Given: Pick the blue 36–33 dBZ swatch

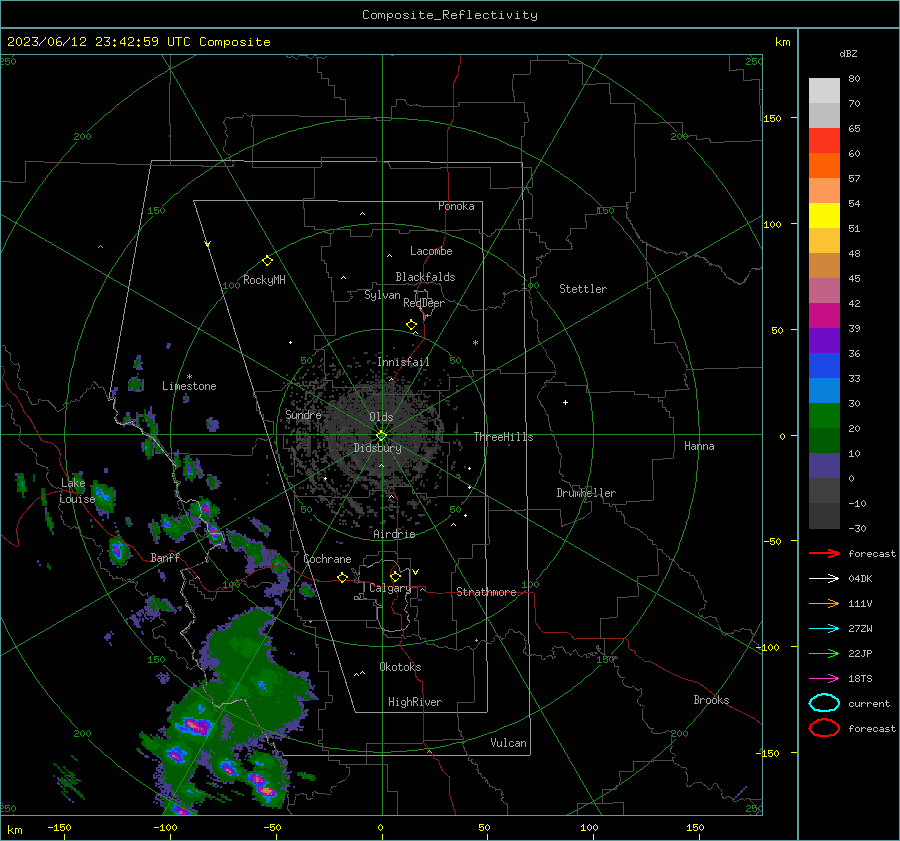Looking at the screenshot, I should 824,366.
